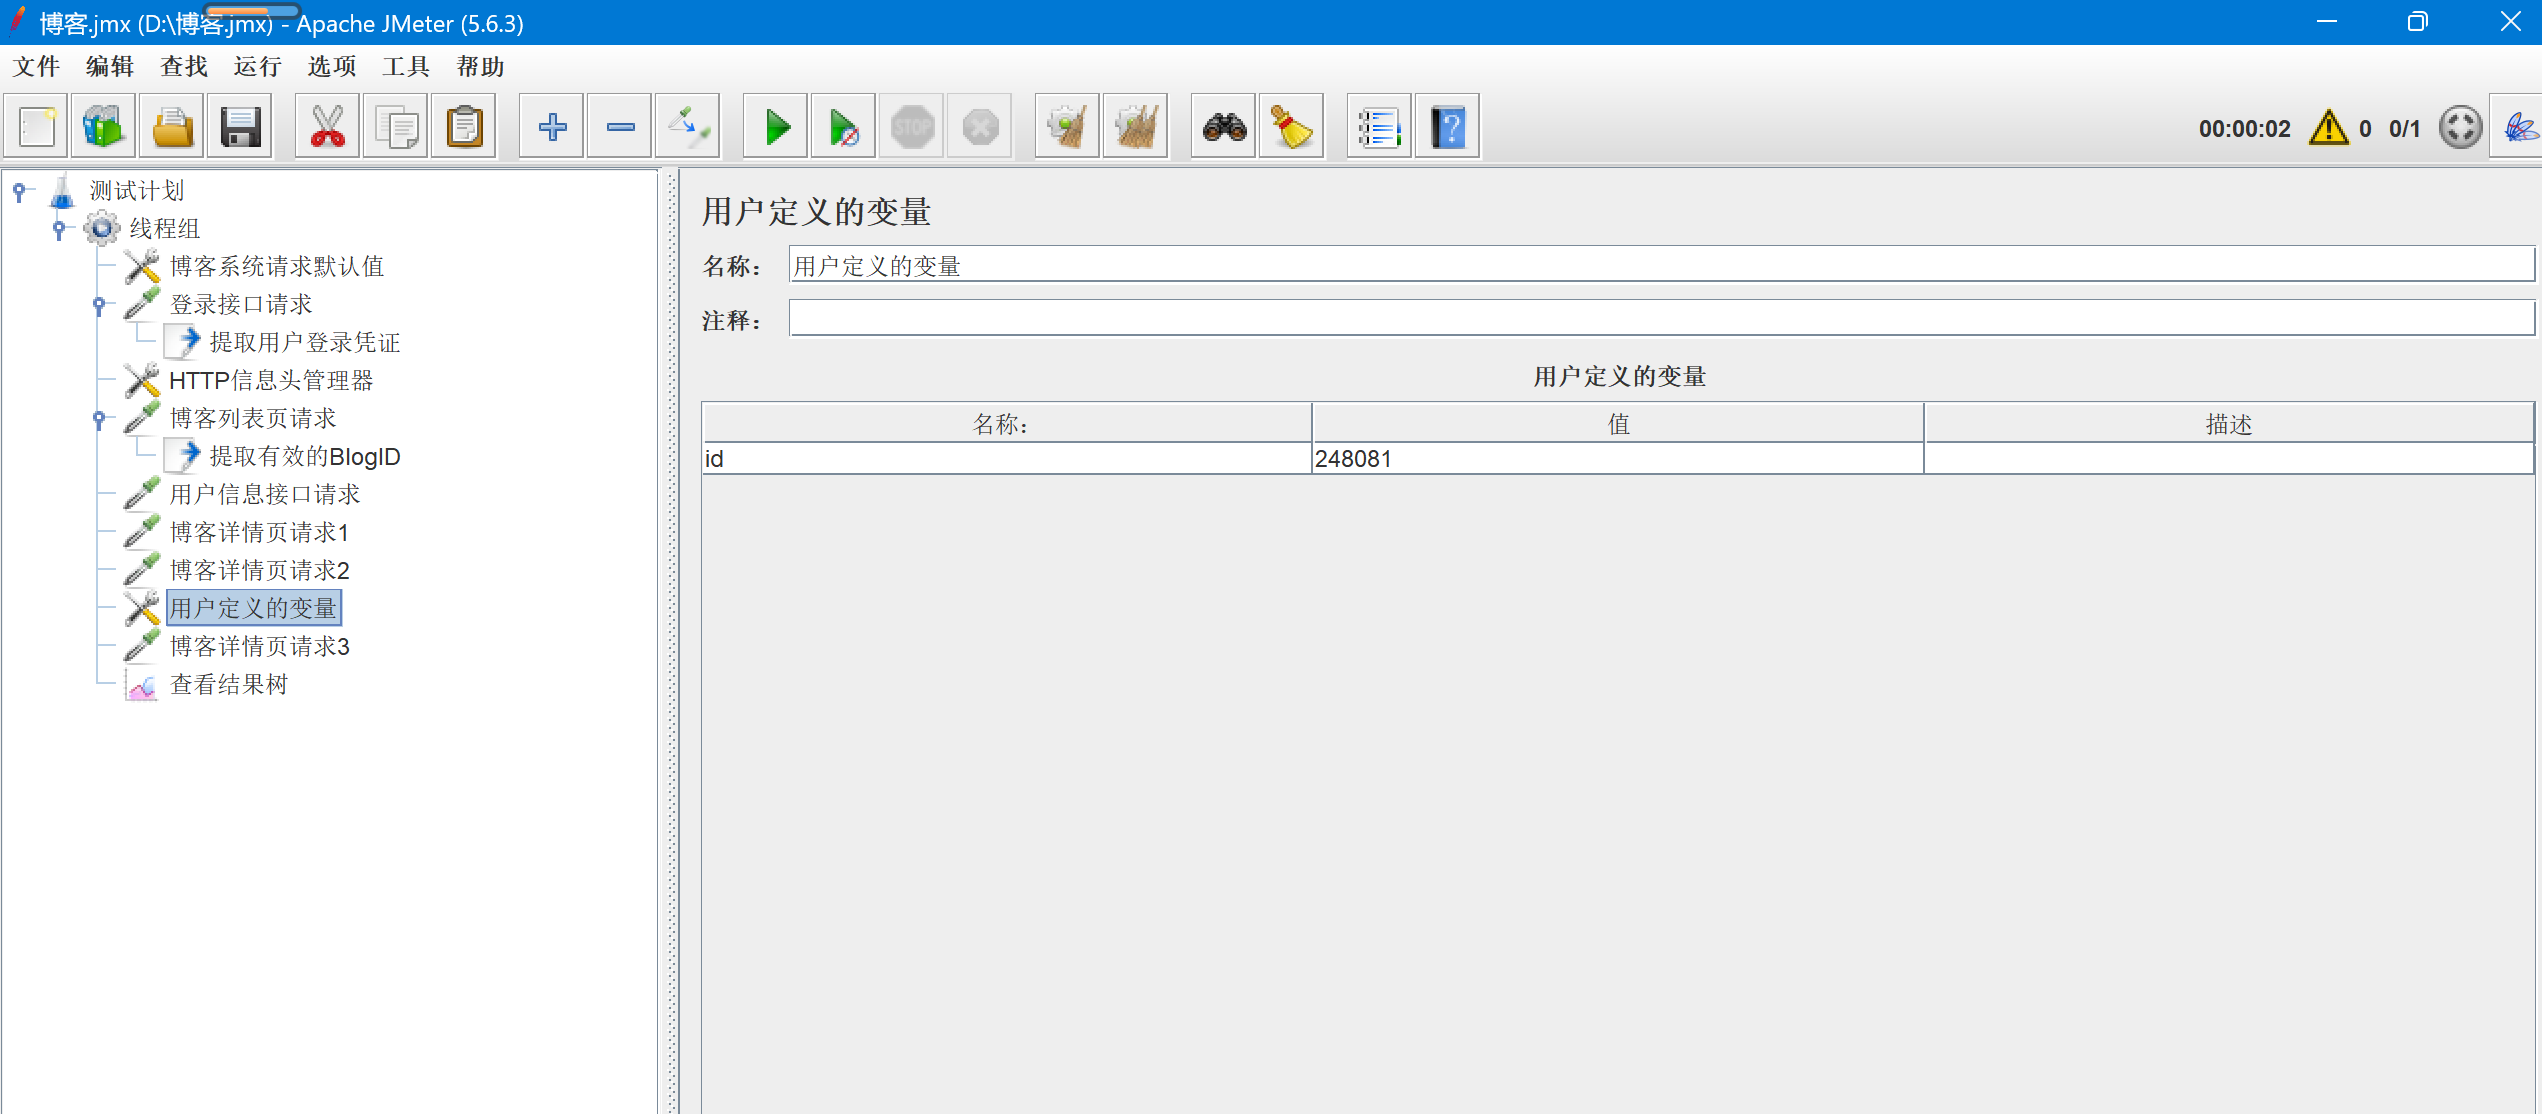Click the plus Expand All icon
The image size is (2542, 1114).
pyautogui.click(x=552, y=128)
